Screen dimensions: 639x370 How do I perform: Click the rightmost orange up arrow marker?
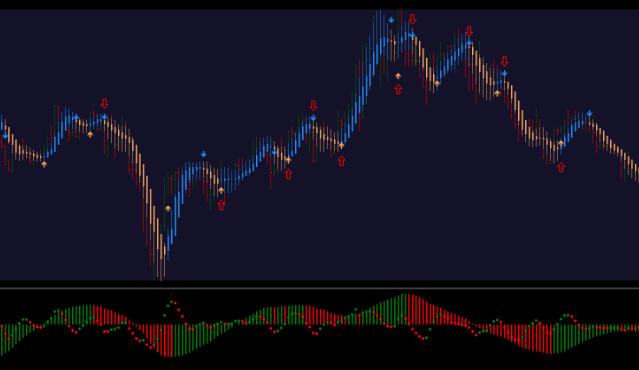(561, 143)
